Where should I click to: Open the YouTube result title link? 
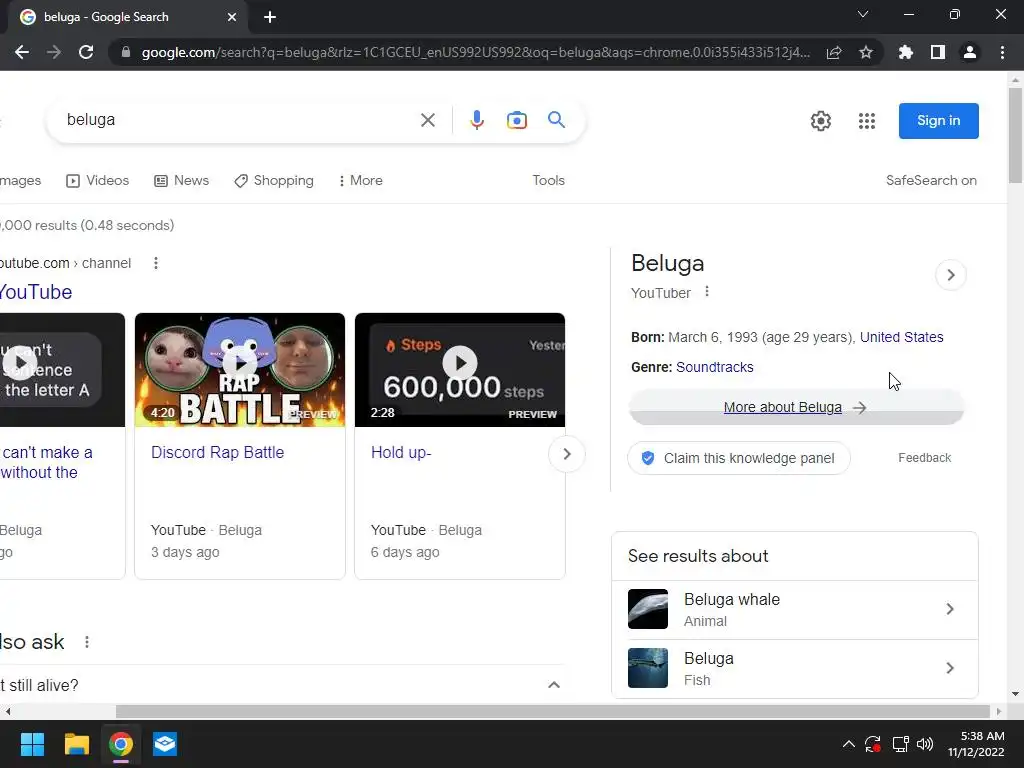coord(36,292)
